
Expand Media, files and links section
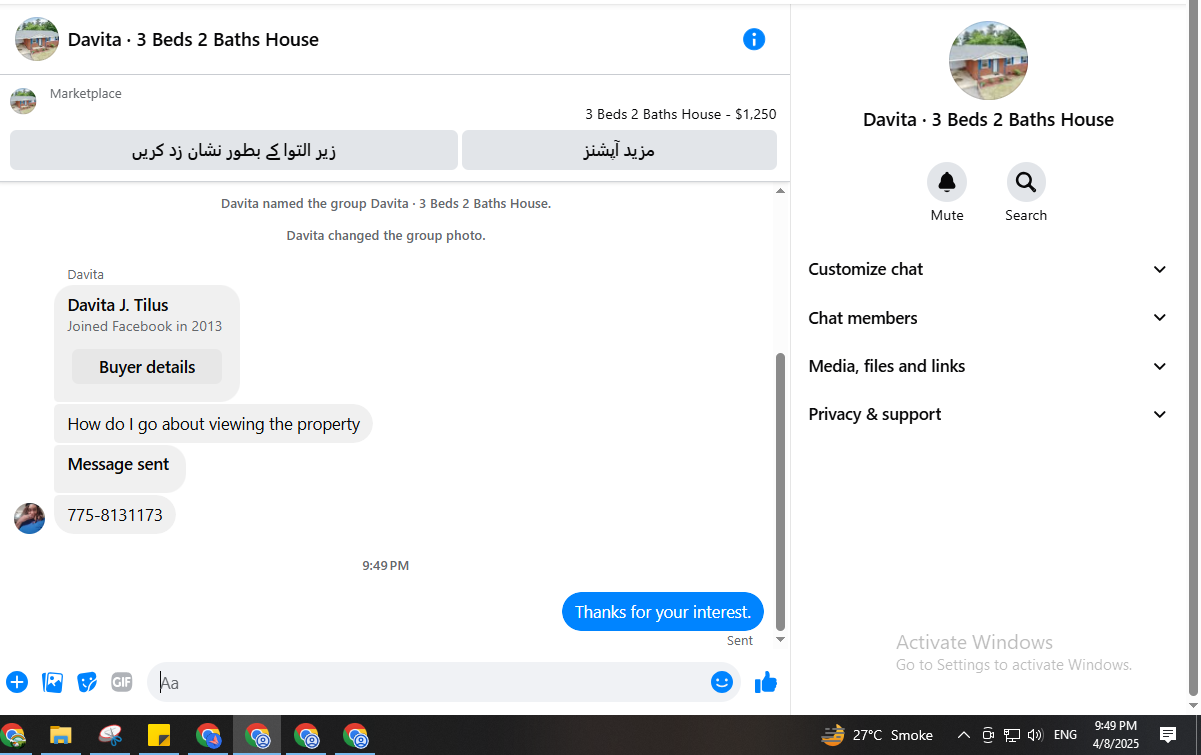tap(988, 366)
